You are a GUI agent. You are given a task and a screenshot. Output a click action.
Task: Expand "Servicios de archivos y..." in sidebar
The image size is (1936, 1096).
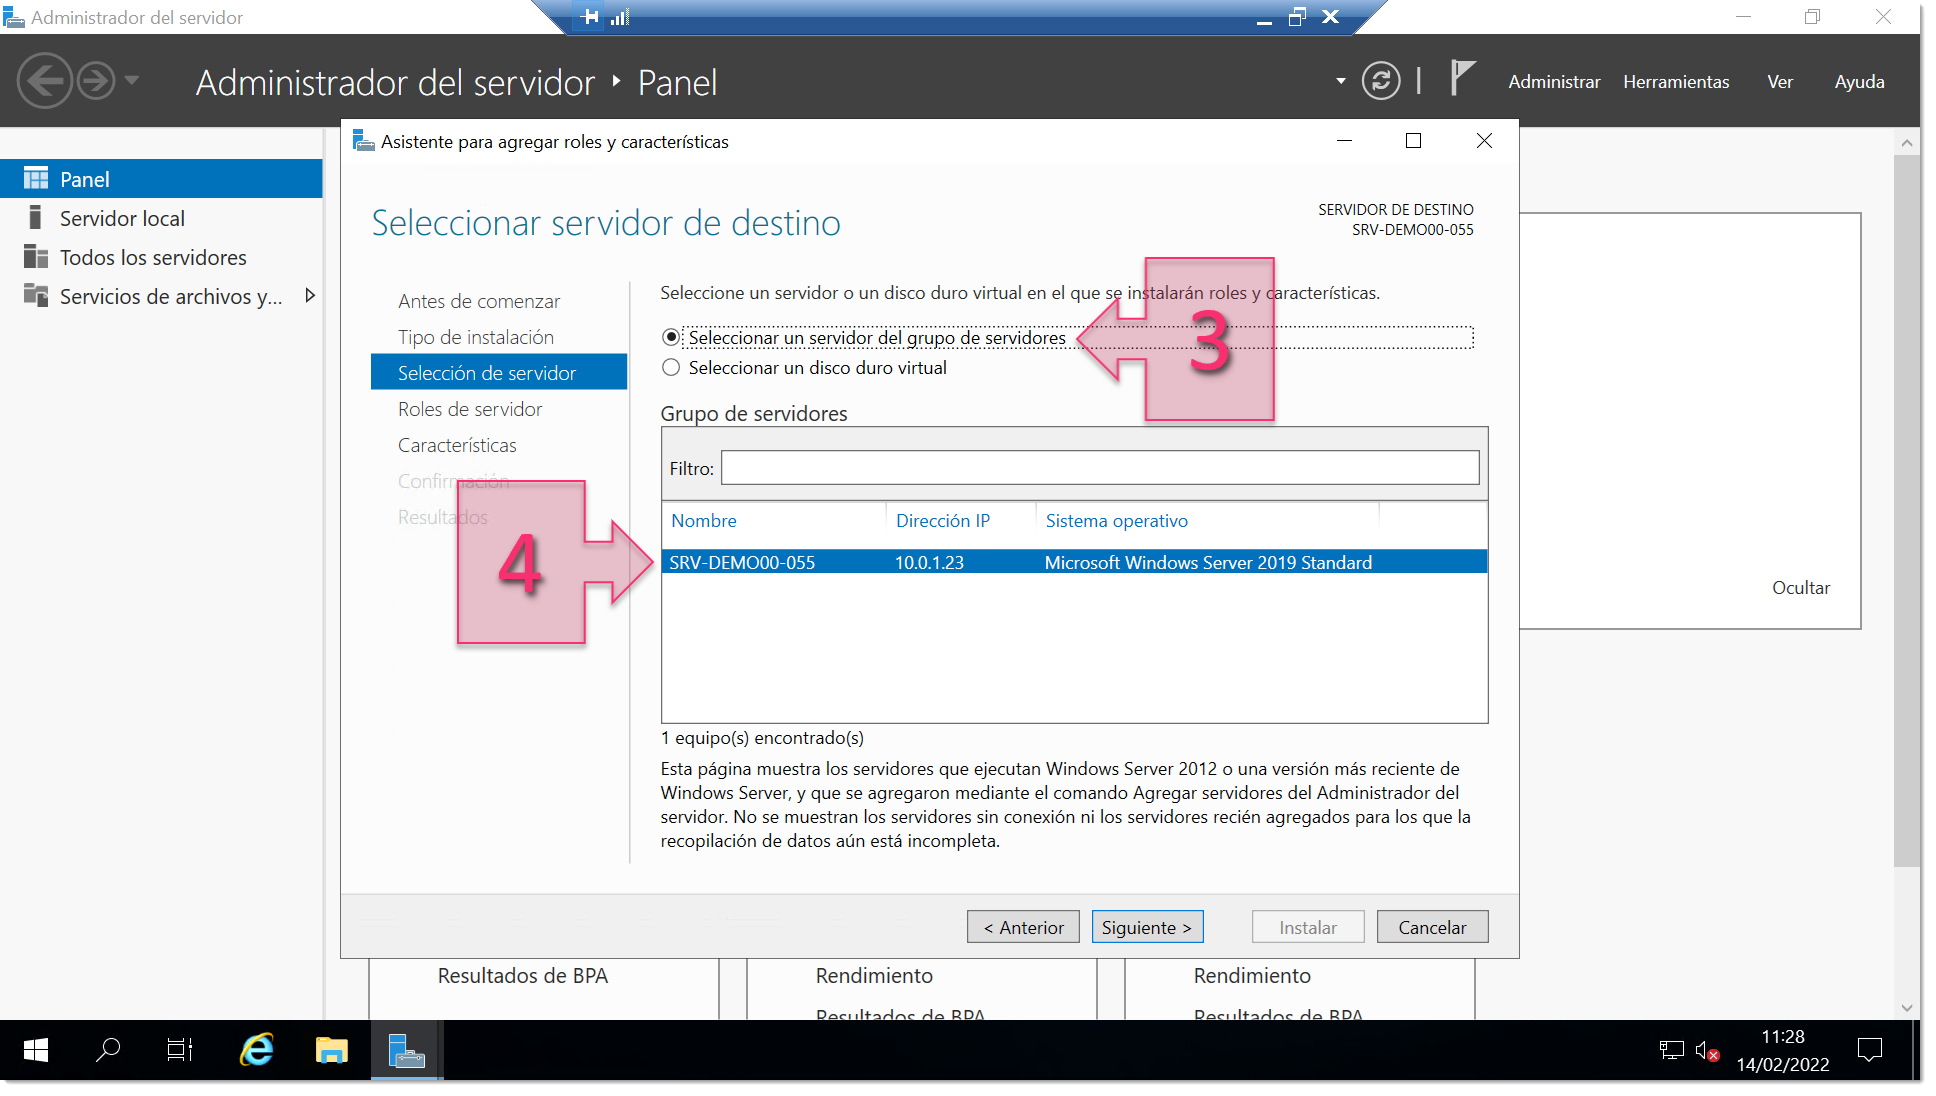pyautogui.click(x=310, y=296)
